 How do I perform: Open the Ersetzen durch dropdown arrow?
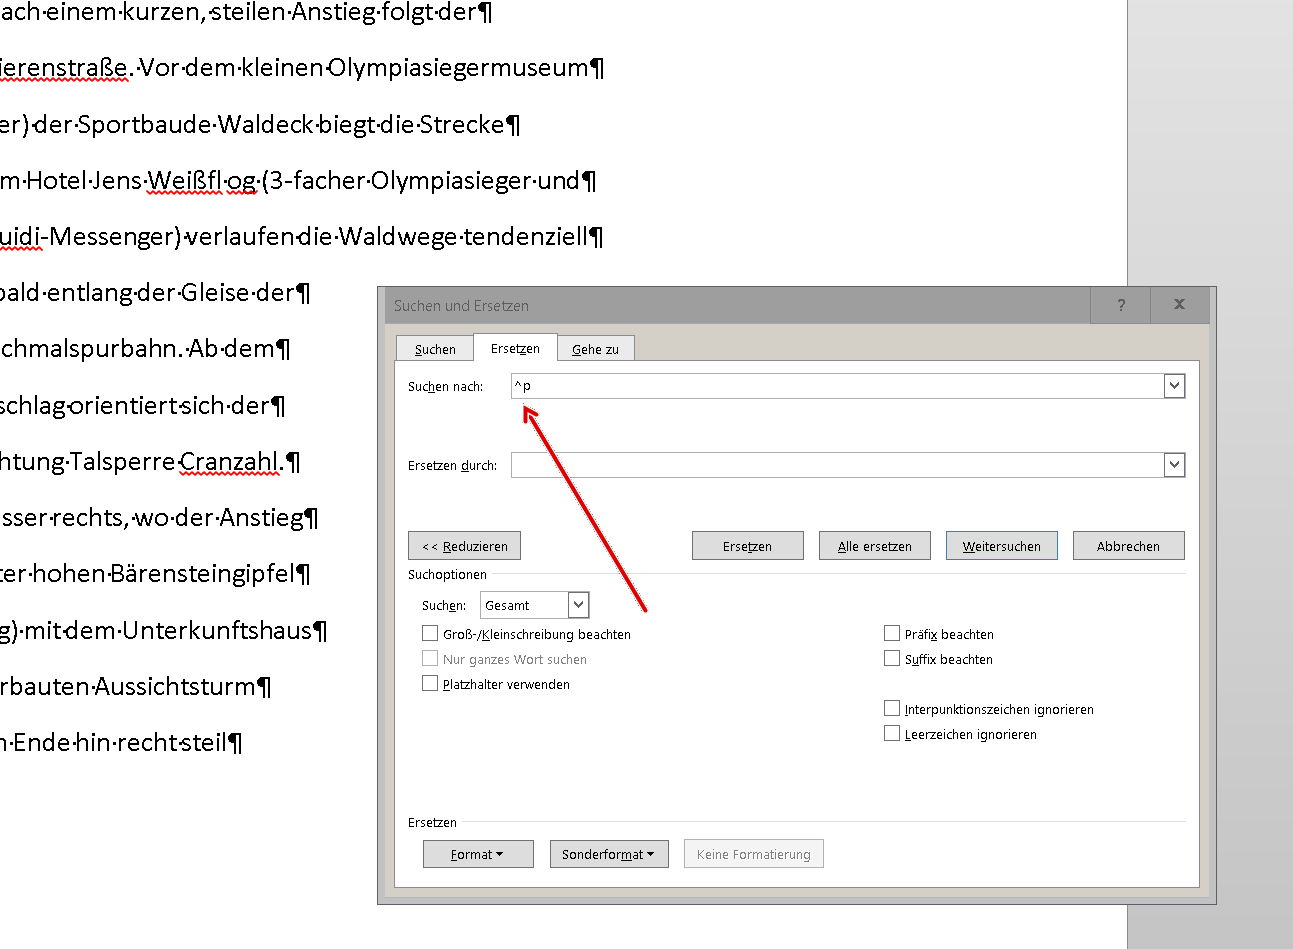pos(1174,465)
